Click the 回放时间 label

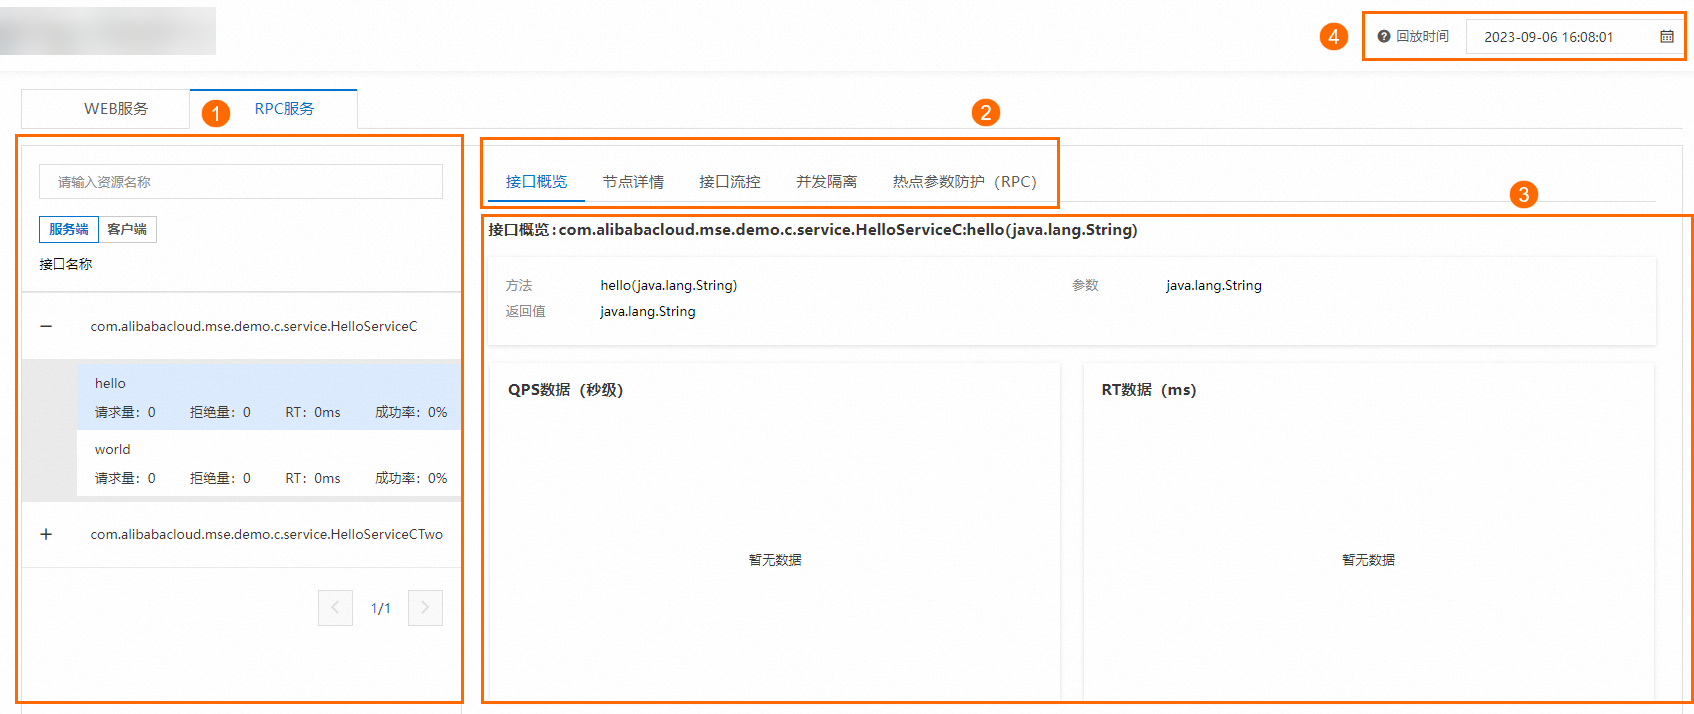pos(1422,36)
